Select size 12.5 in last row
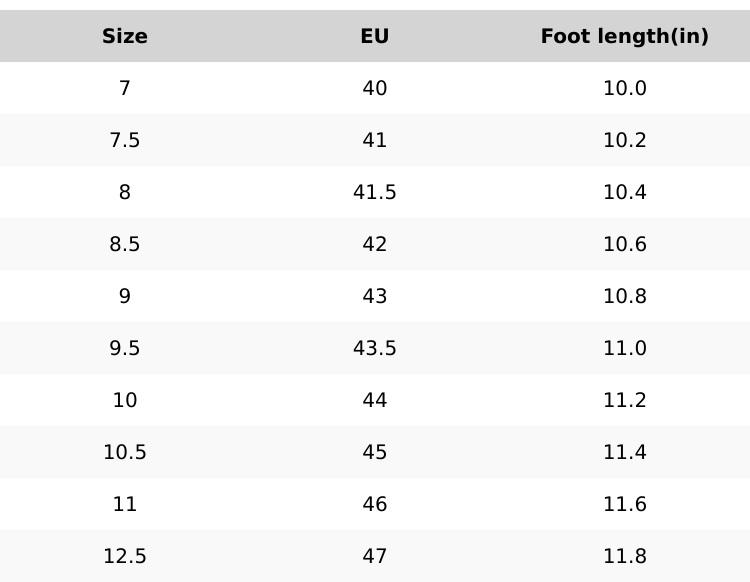Viewport: 750px width, 582px height. coord(125,556)
